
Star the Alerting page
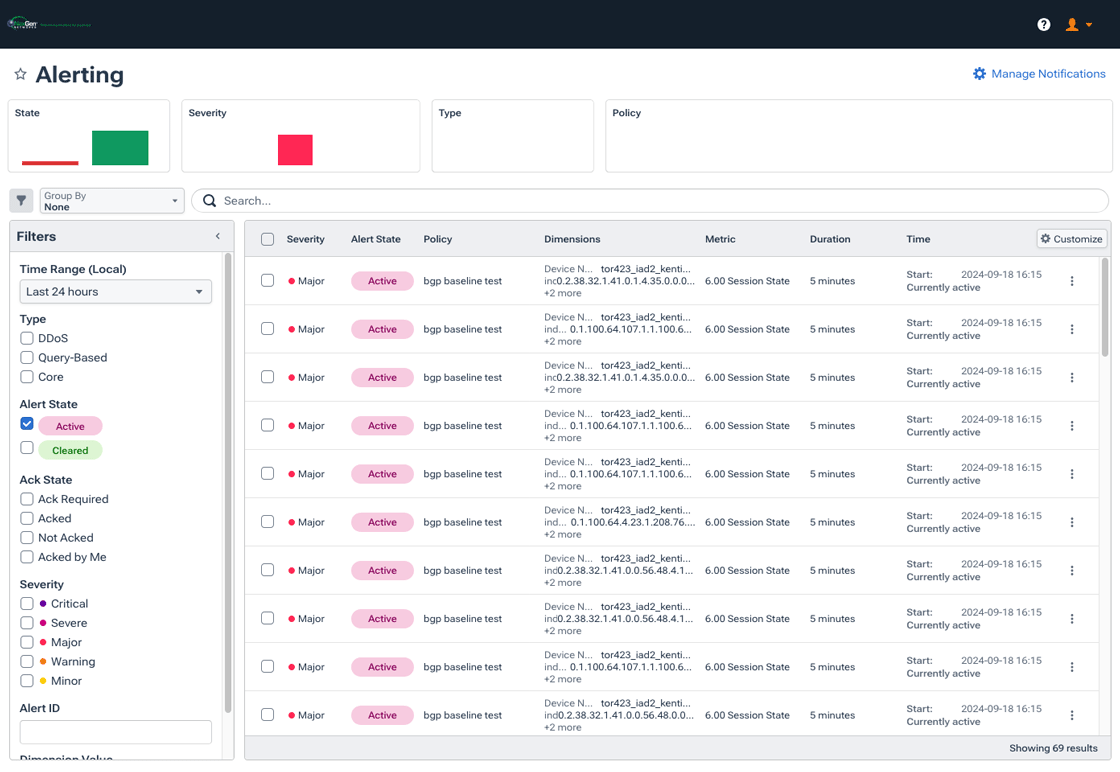(x=20, y=73)
